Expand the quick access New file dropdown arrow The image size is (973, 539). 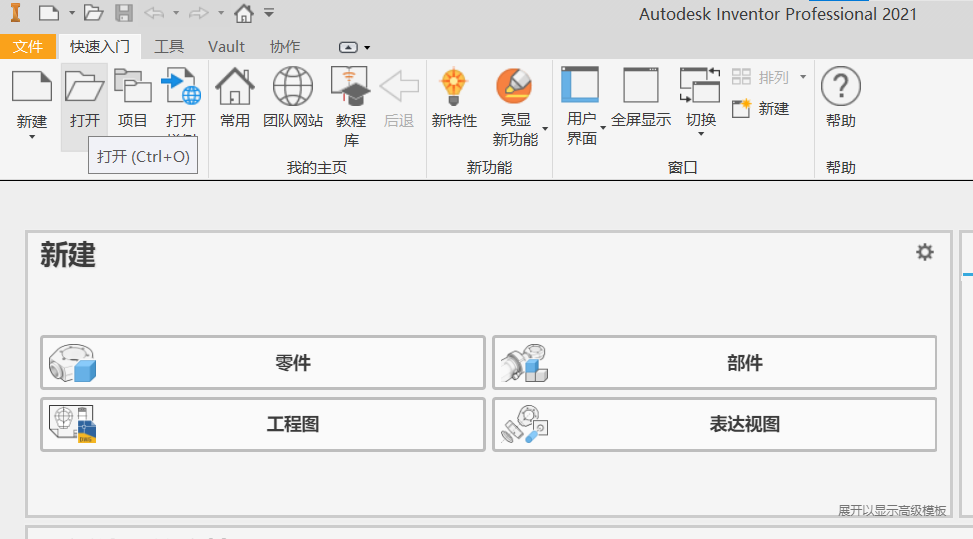71,13
